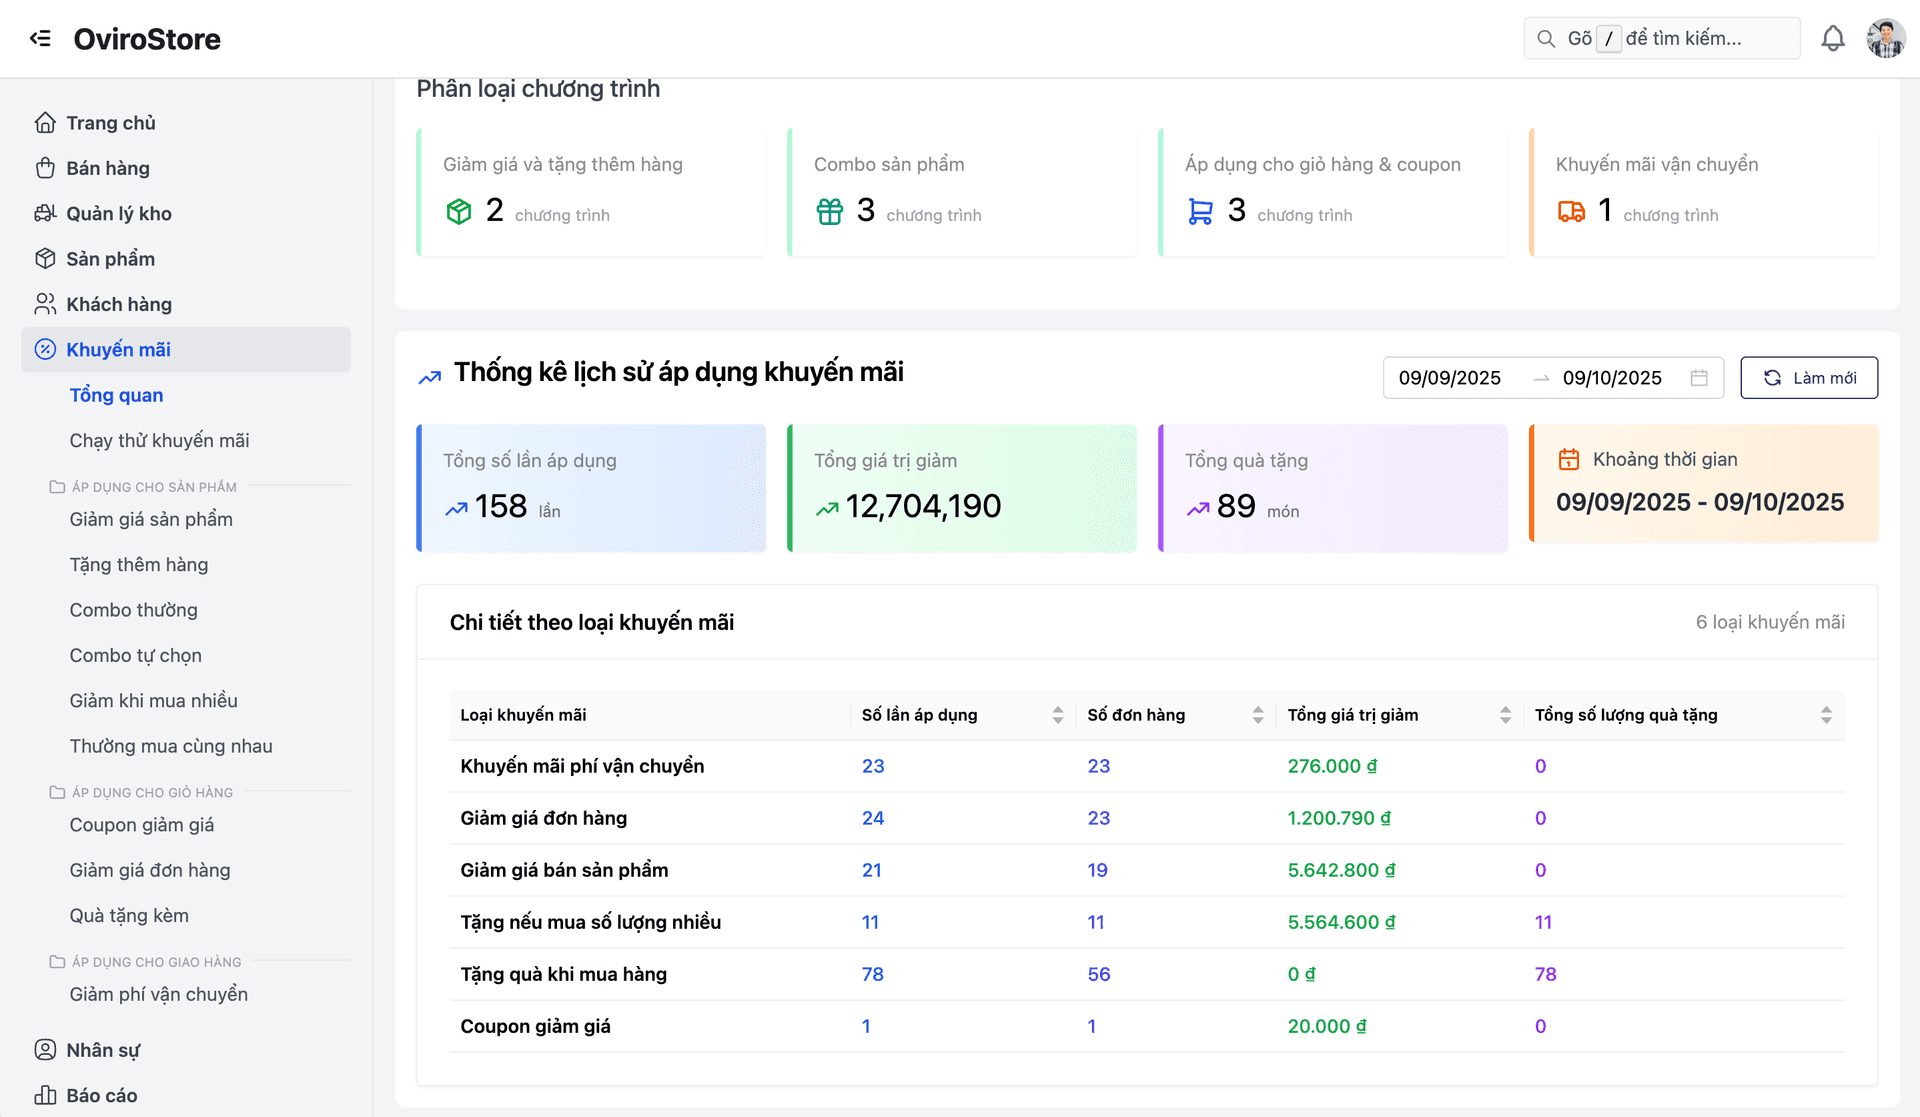1920x1117 pixels.
Task: Sort by Tổng giá trị giảm column
Action: click(1505, 715)
